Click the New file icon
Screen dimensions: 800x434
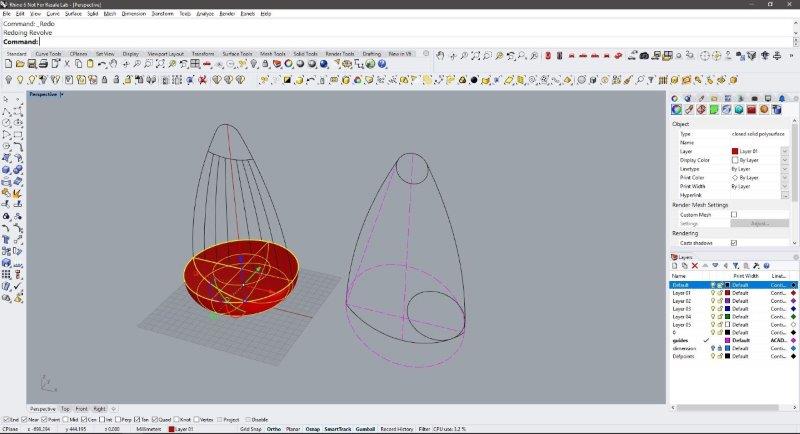8,64
